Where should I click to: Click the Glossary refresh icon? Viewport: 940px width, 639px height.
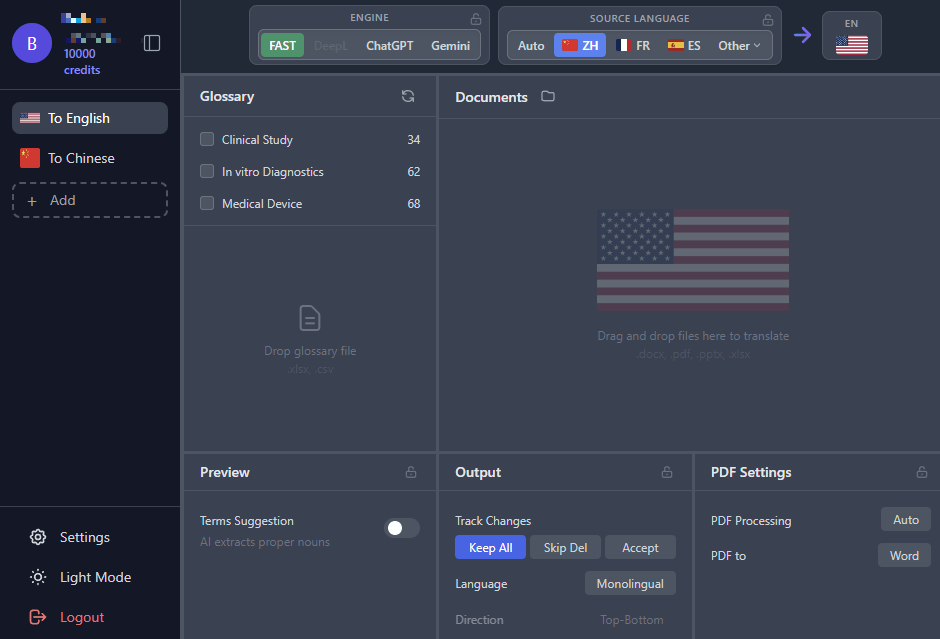click(408, 96)
